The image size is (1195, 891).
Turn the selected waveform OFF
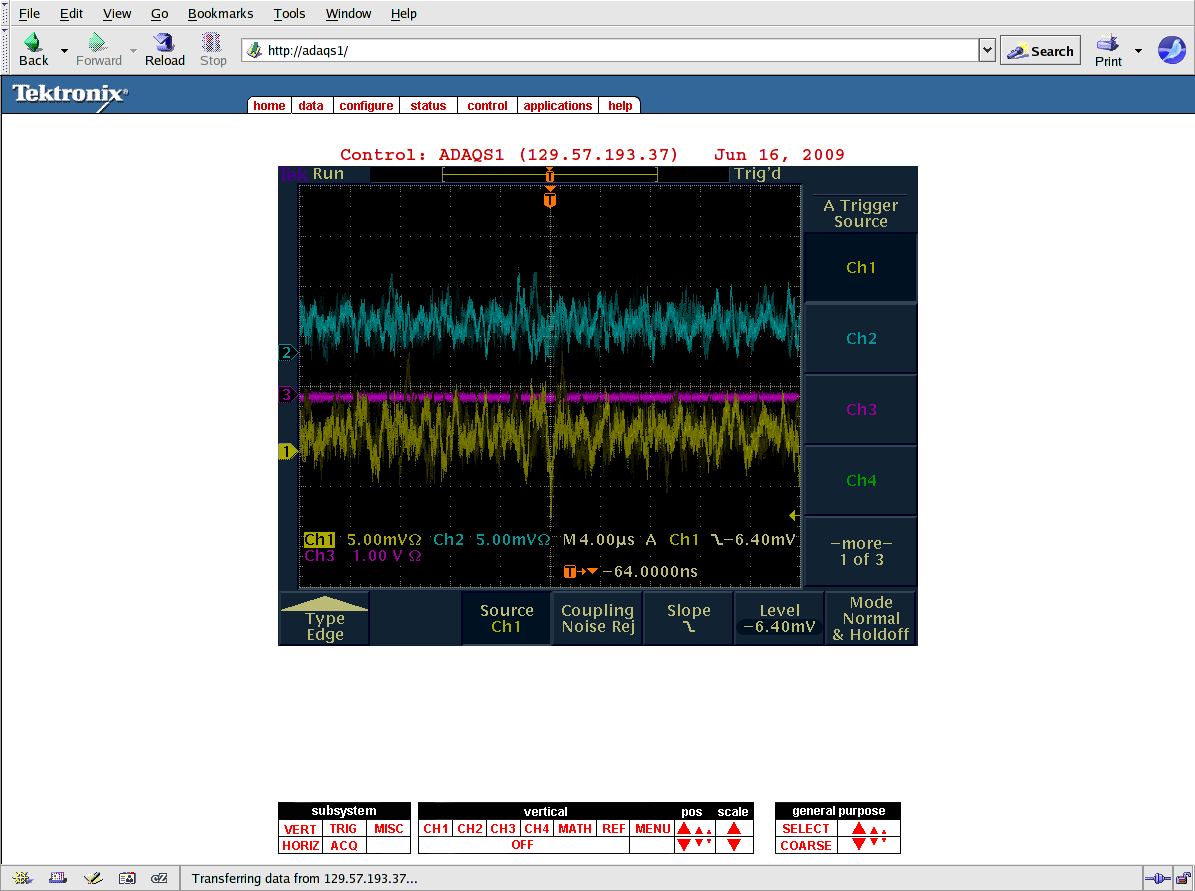coord(523,845)
